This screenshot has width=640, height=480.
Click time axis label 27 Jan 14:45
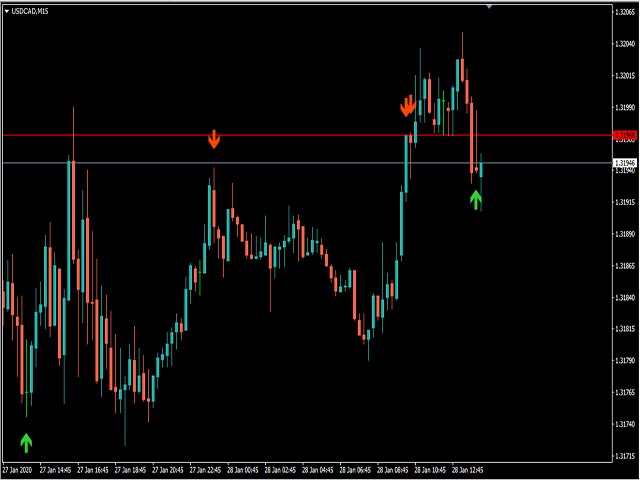tap(56, 470)
